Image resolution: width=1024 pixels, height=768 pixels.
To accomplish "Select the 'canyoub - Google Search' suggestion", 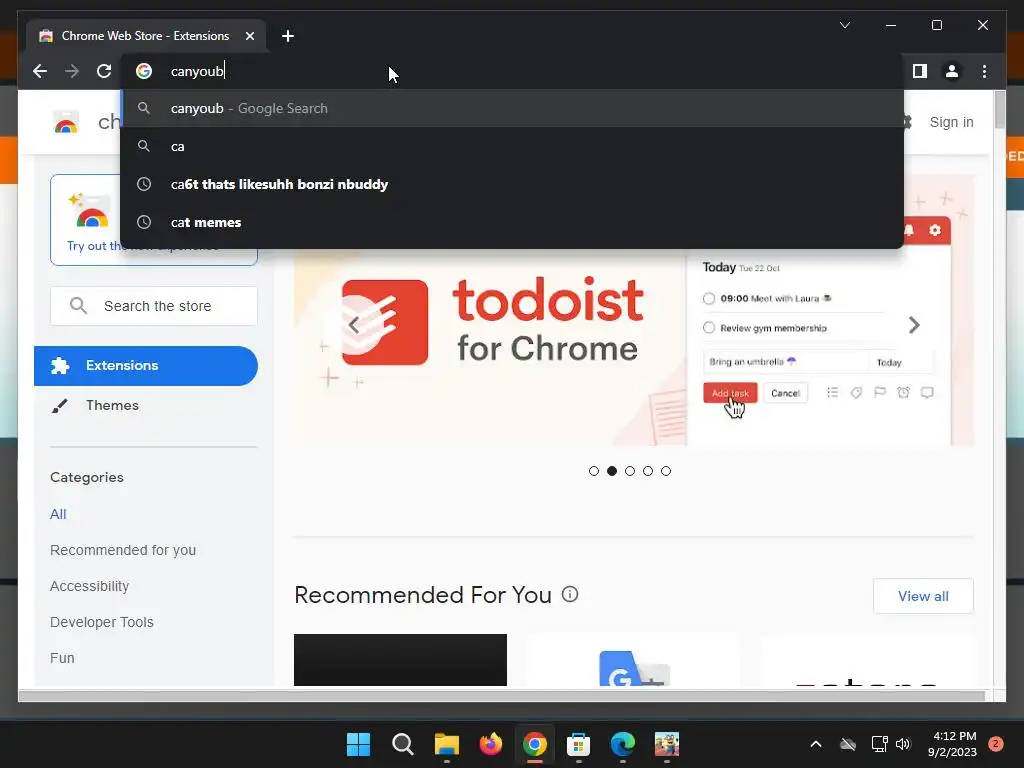I will 512,108.
